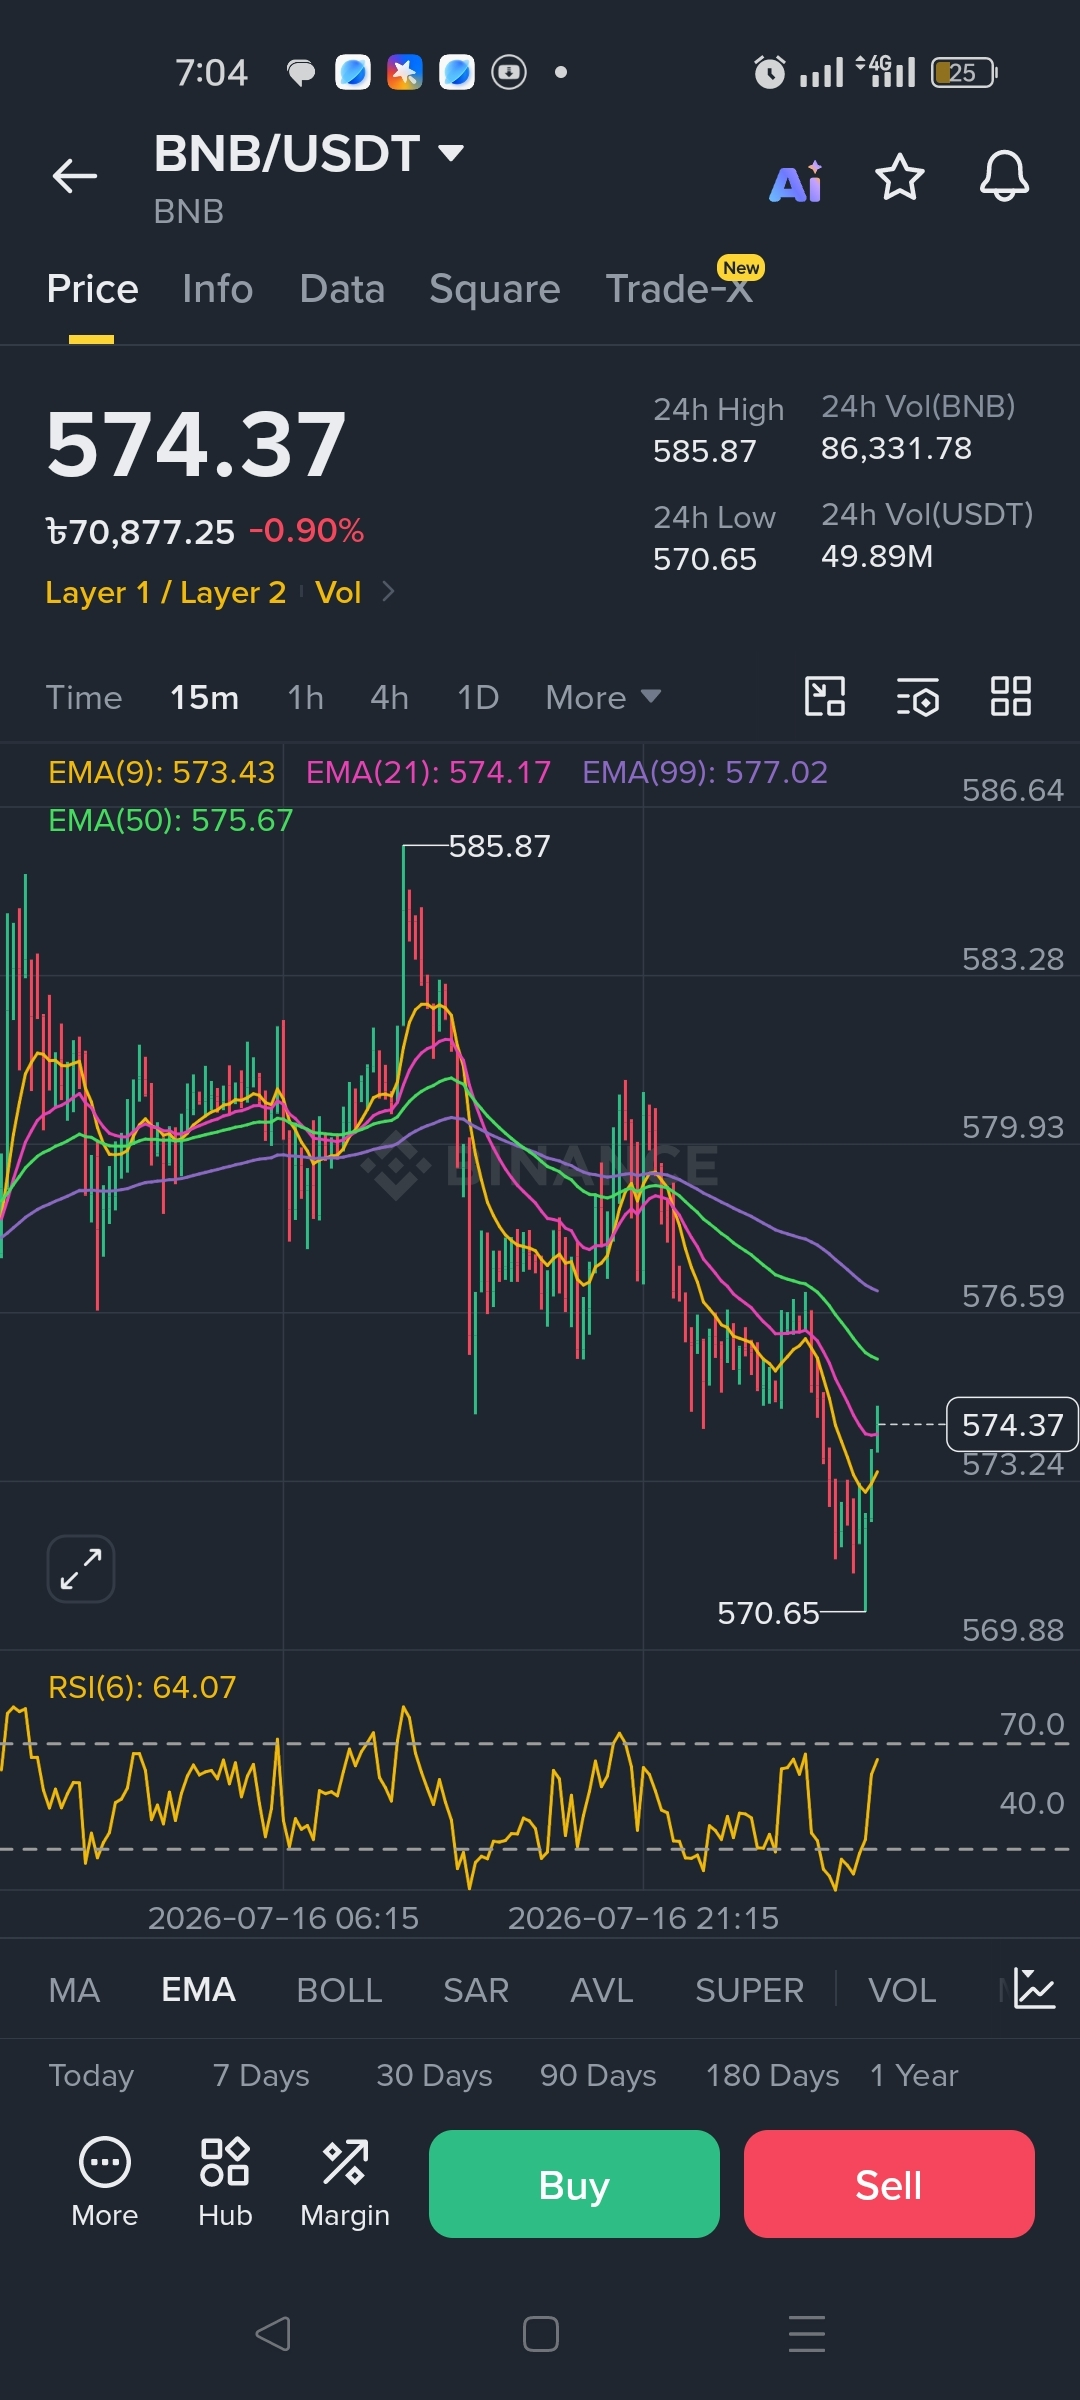Click the green Buy button
Image resolution: width=1080 pixels, height=2400 pixels.
tap(574, 2184)
